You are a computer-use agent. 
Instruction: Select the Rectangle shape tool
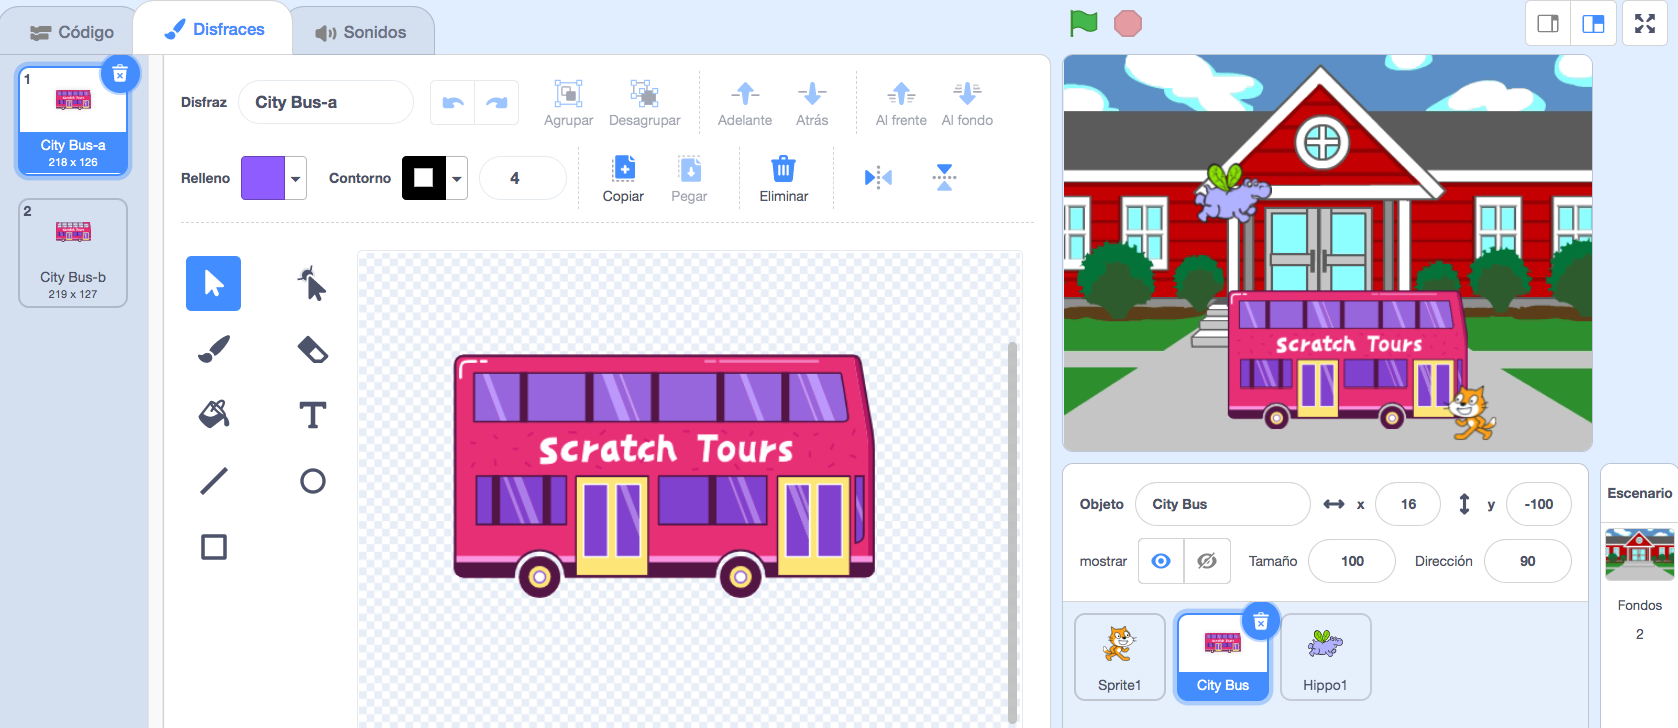pyautogui.click(x=214, y=547)
